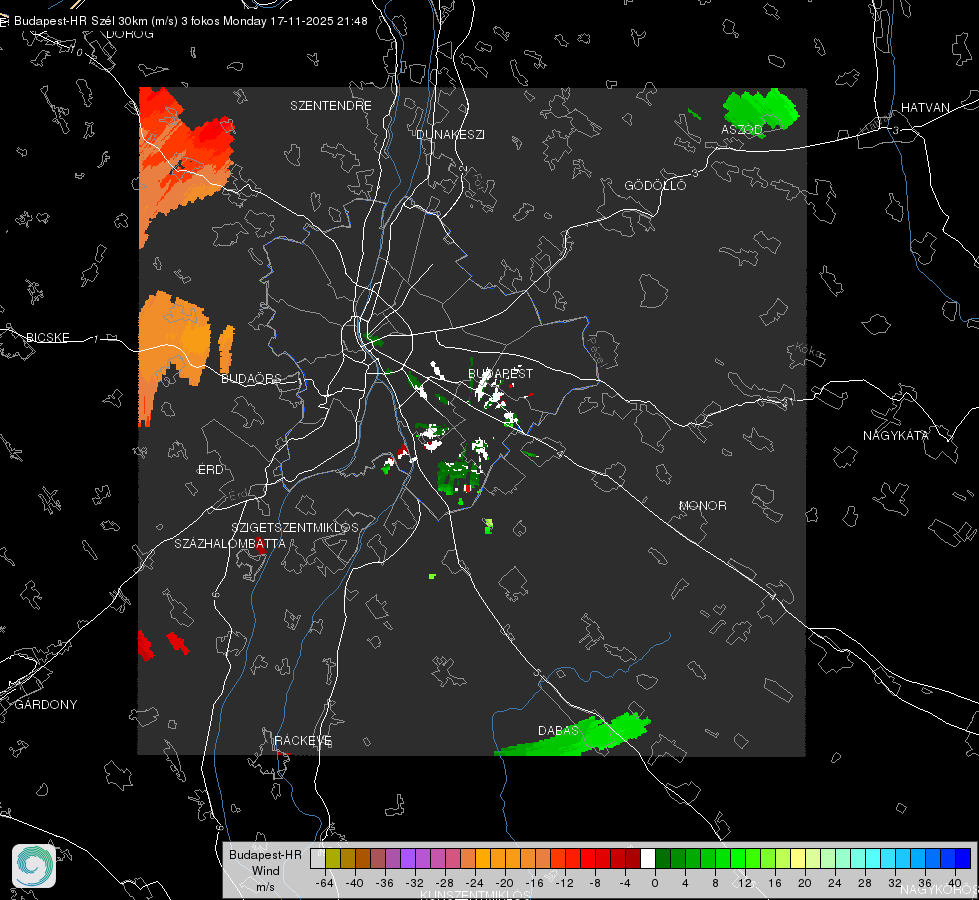Click the SZENTENDRE town label
Image resolution: width=979 pixels, height=900 pixels.
coord(331,106)
